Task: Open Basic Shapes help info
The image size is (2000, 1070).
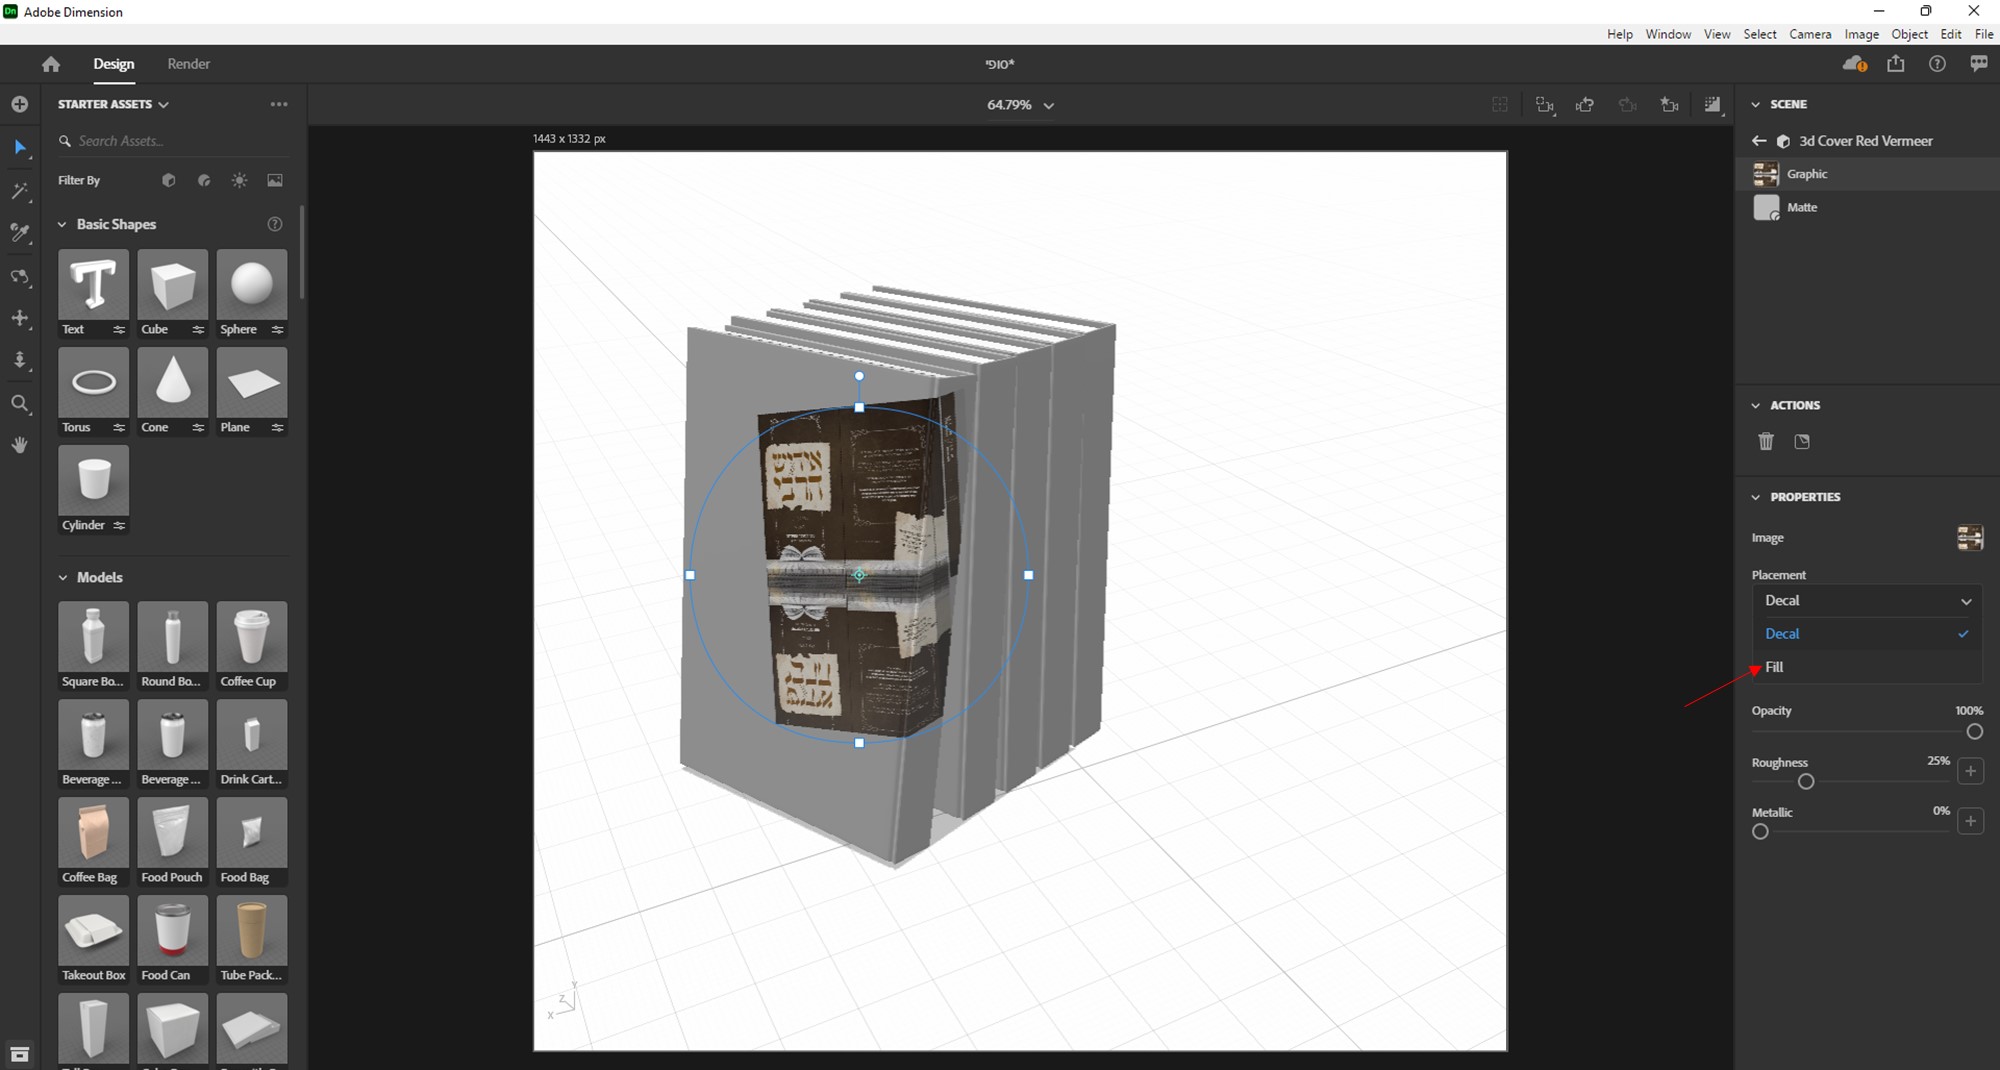Action: coord(275,224)
